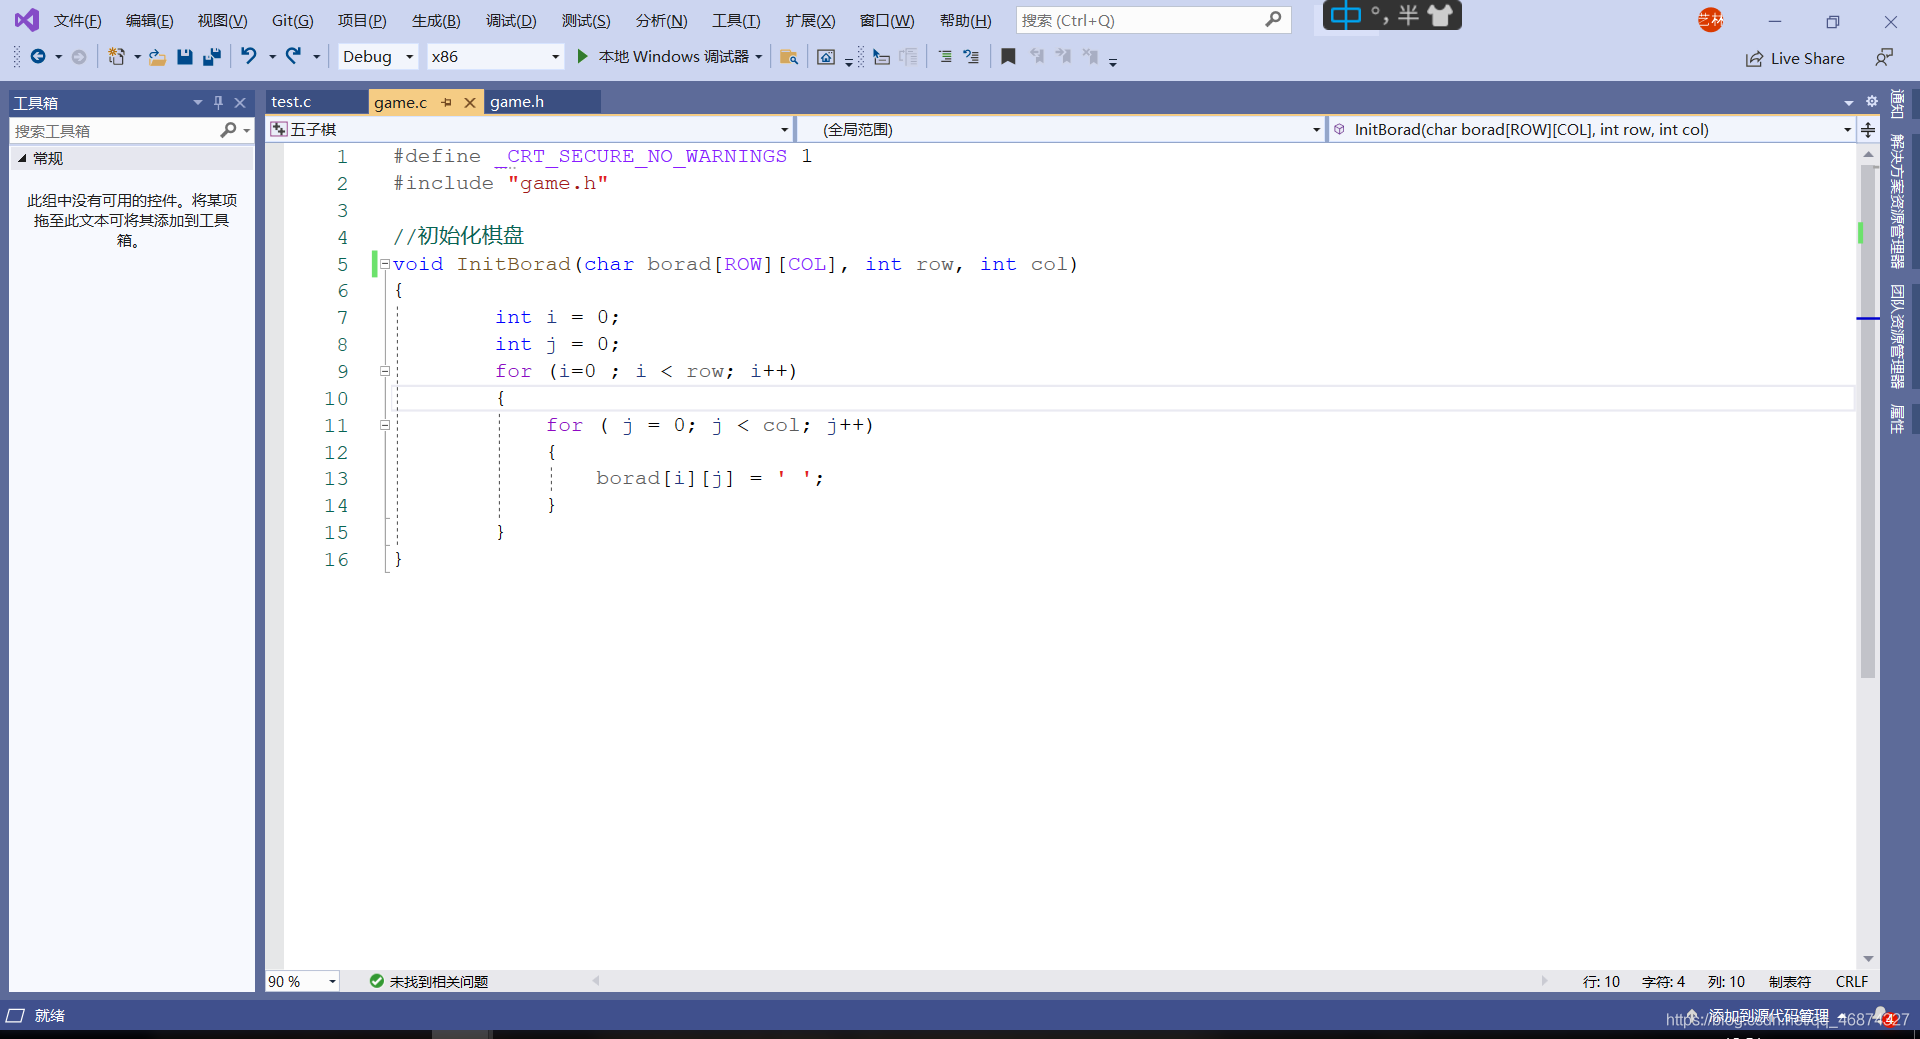Screen dimensions: 1920x1039
Task: Click the bookmark toggle icon
Action: [1008, 57]
